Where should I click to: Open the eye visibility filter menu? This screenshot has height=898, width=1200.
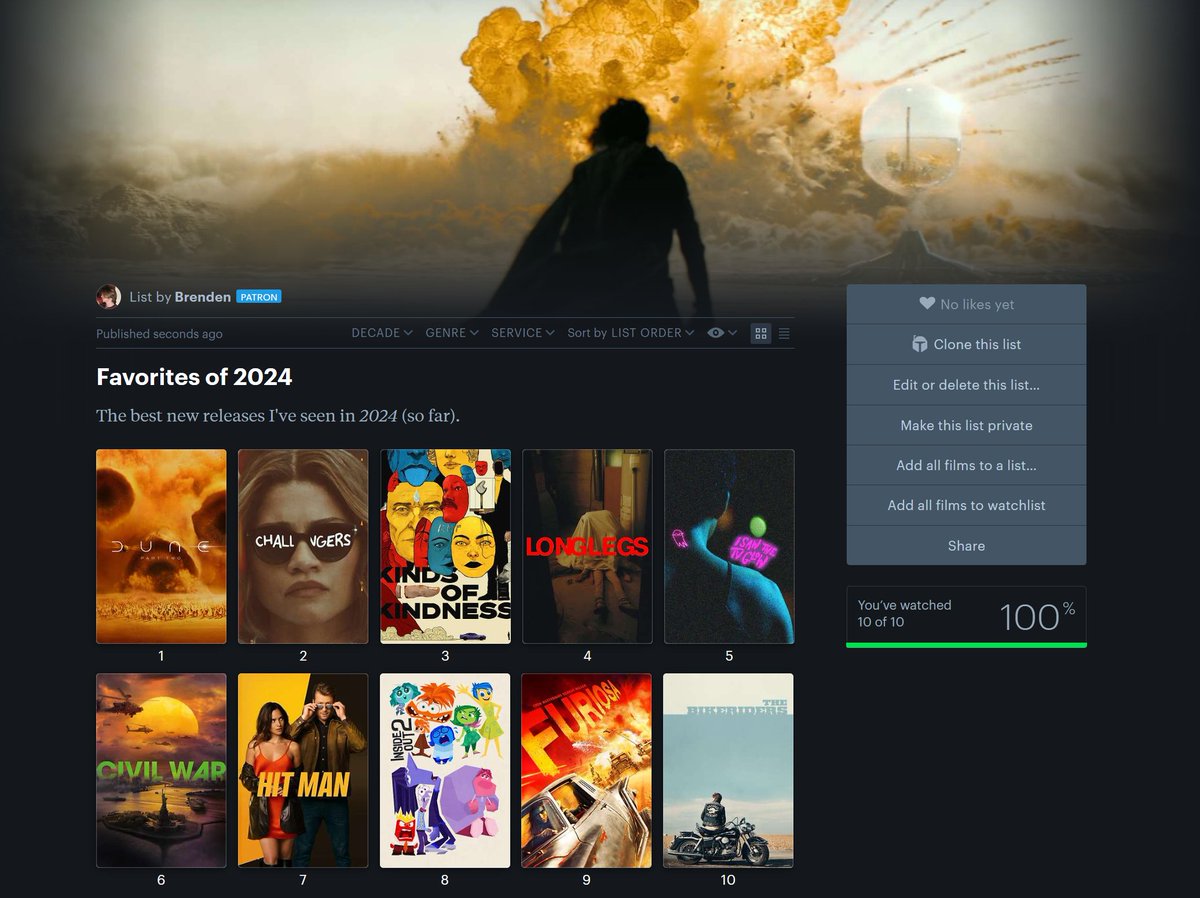click(x=722, y=333)
